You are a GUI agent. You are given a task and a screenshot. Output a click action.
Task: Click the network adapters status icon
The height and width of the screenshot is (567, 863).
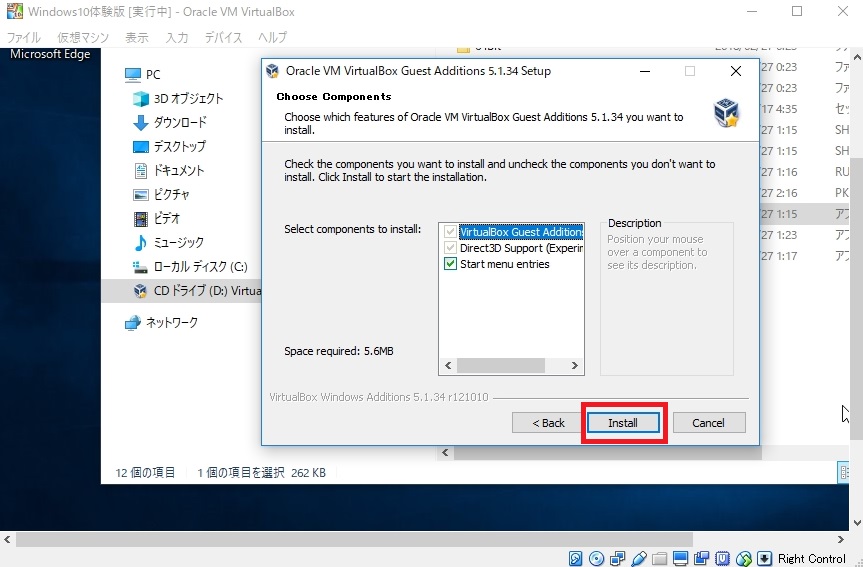pos(618,558)
